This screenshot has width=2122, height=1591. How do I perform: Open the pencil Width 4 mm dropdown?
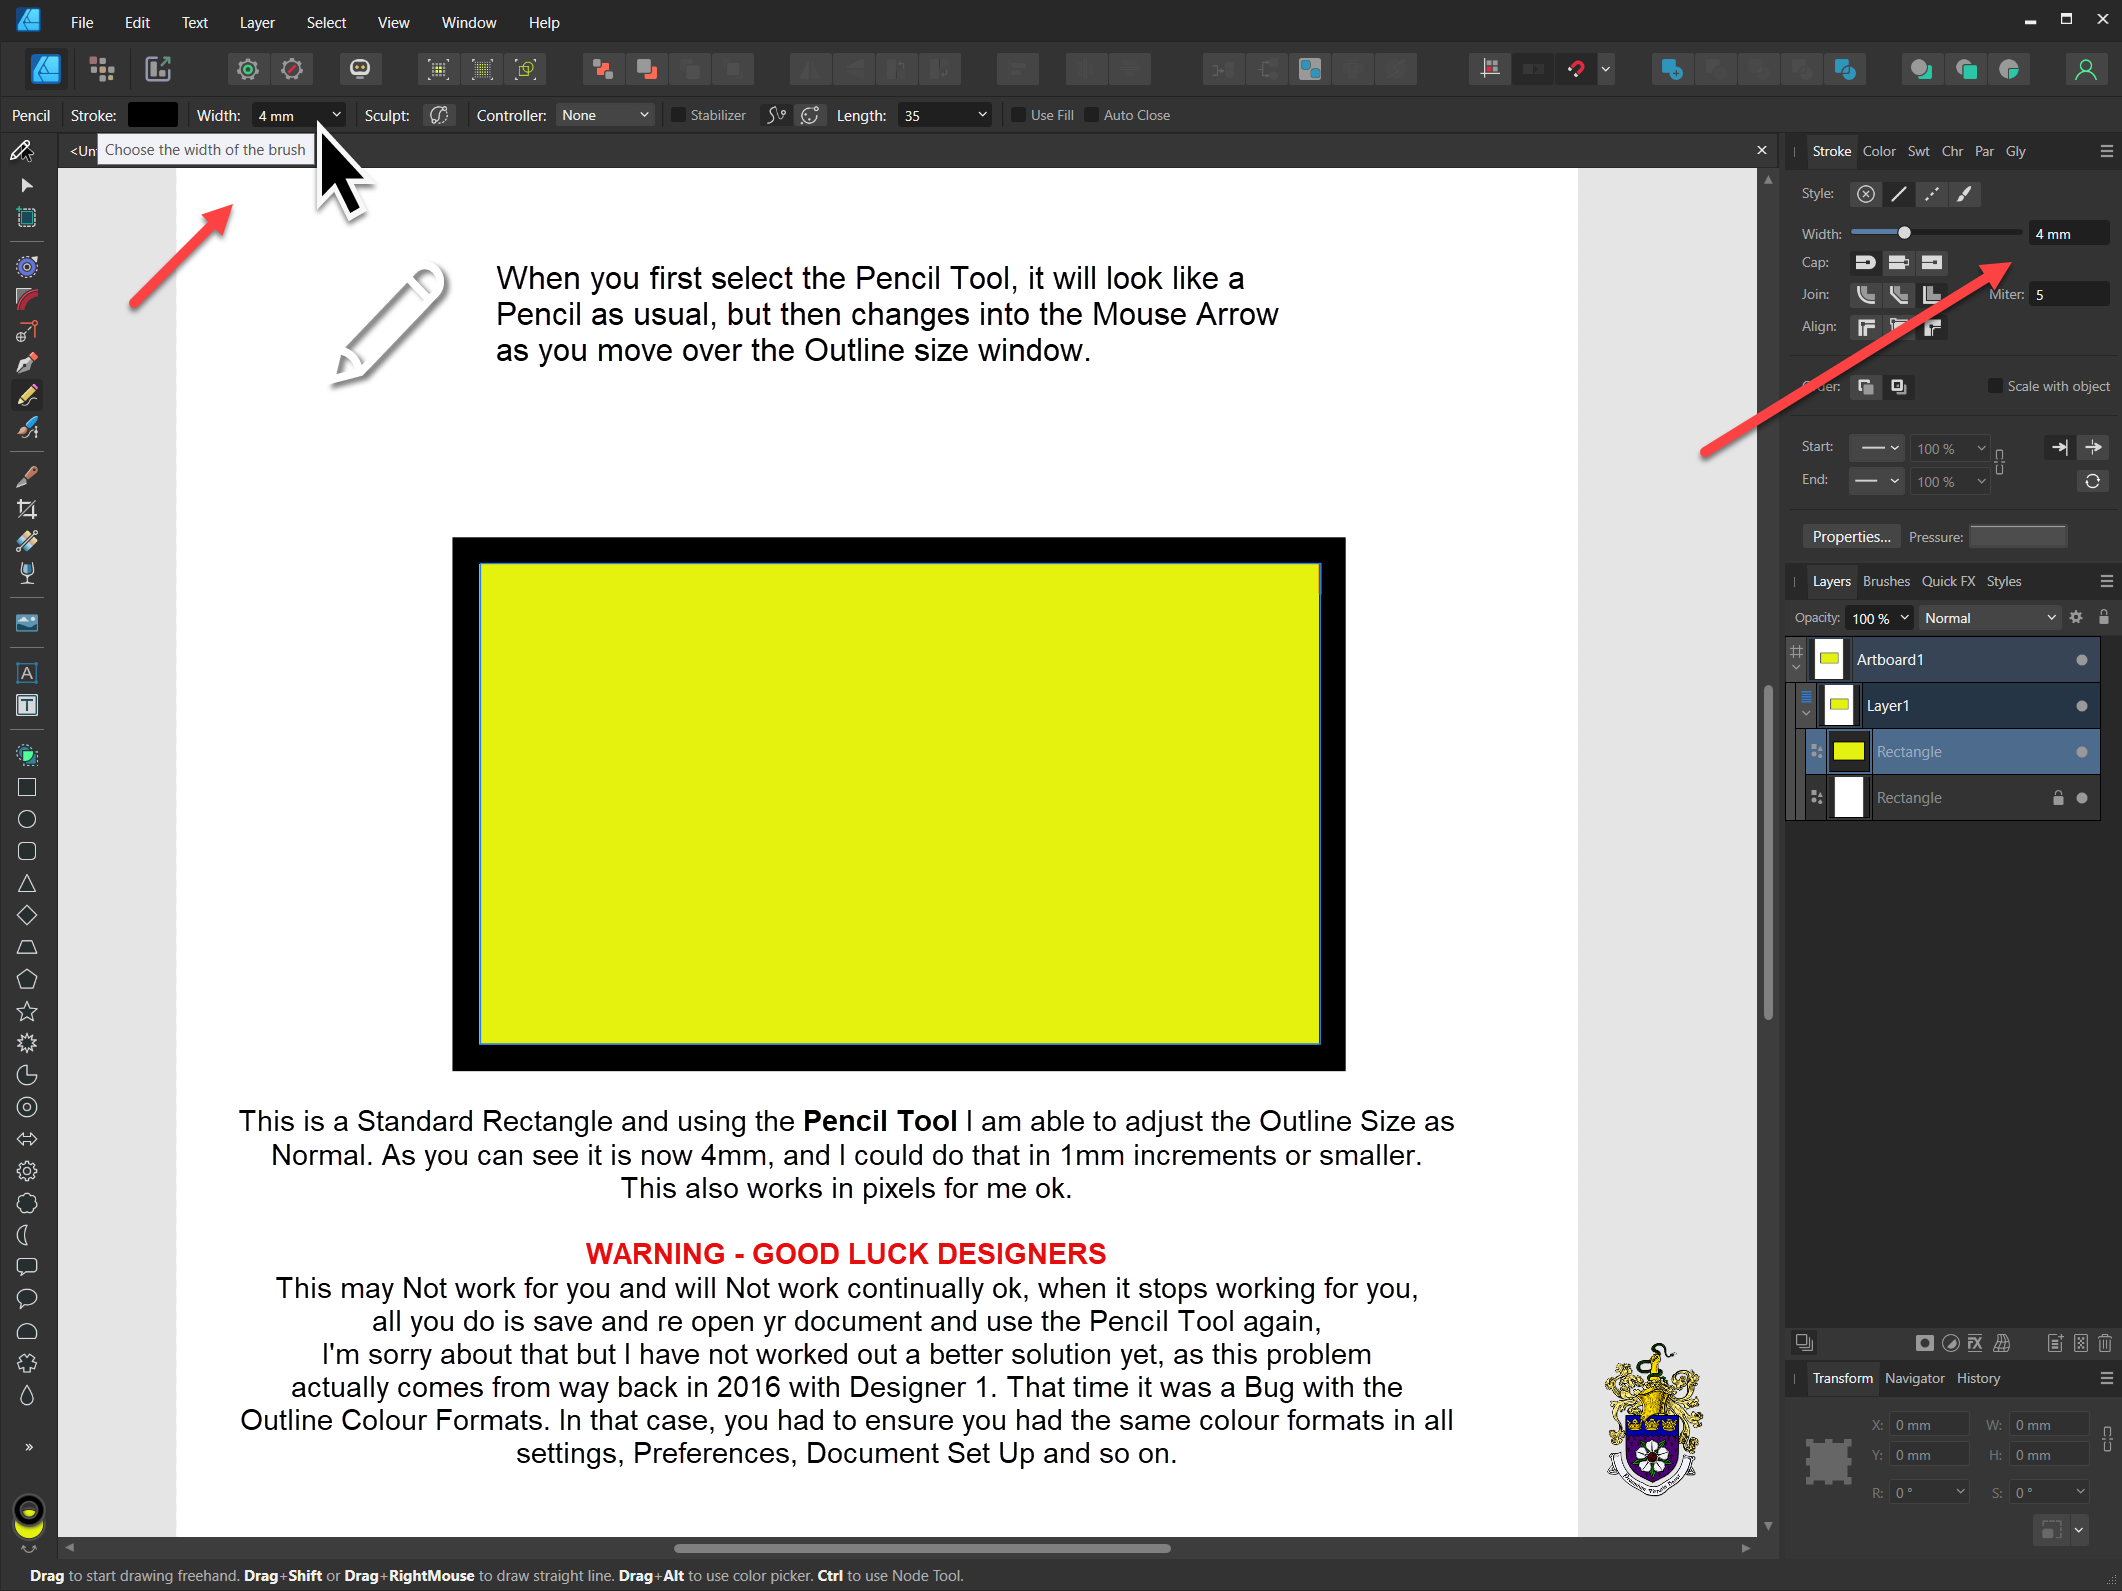tap(336, 115)
